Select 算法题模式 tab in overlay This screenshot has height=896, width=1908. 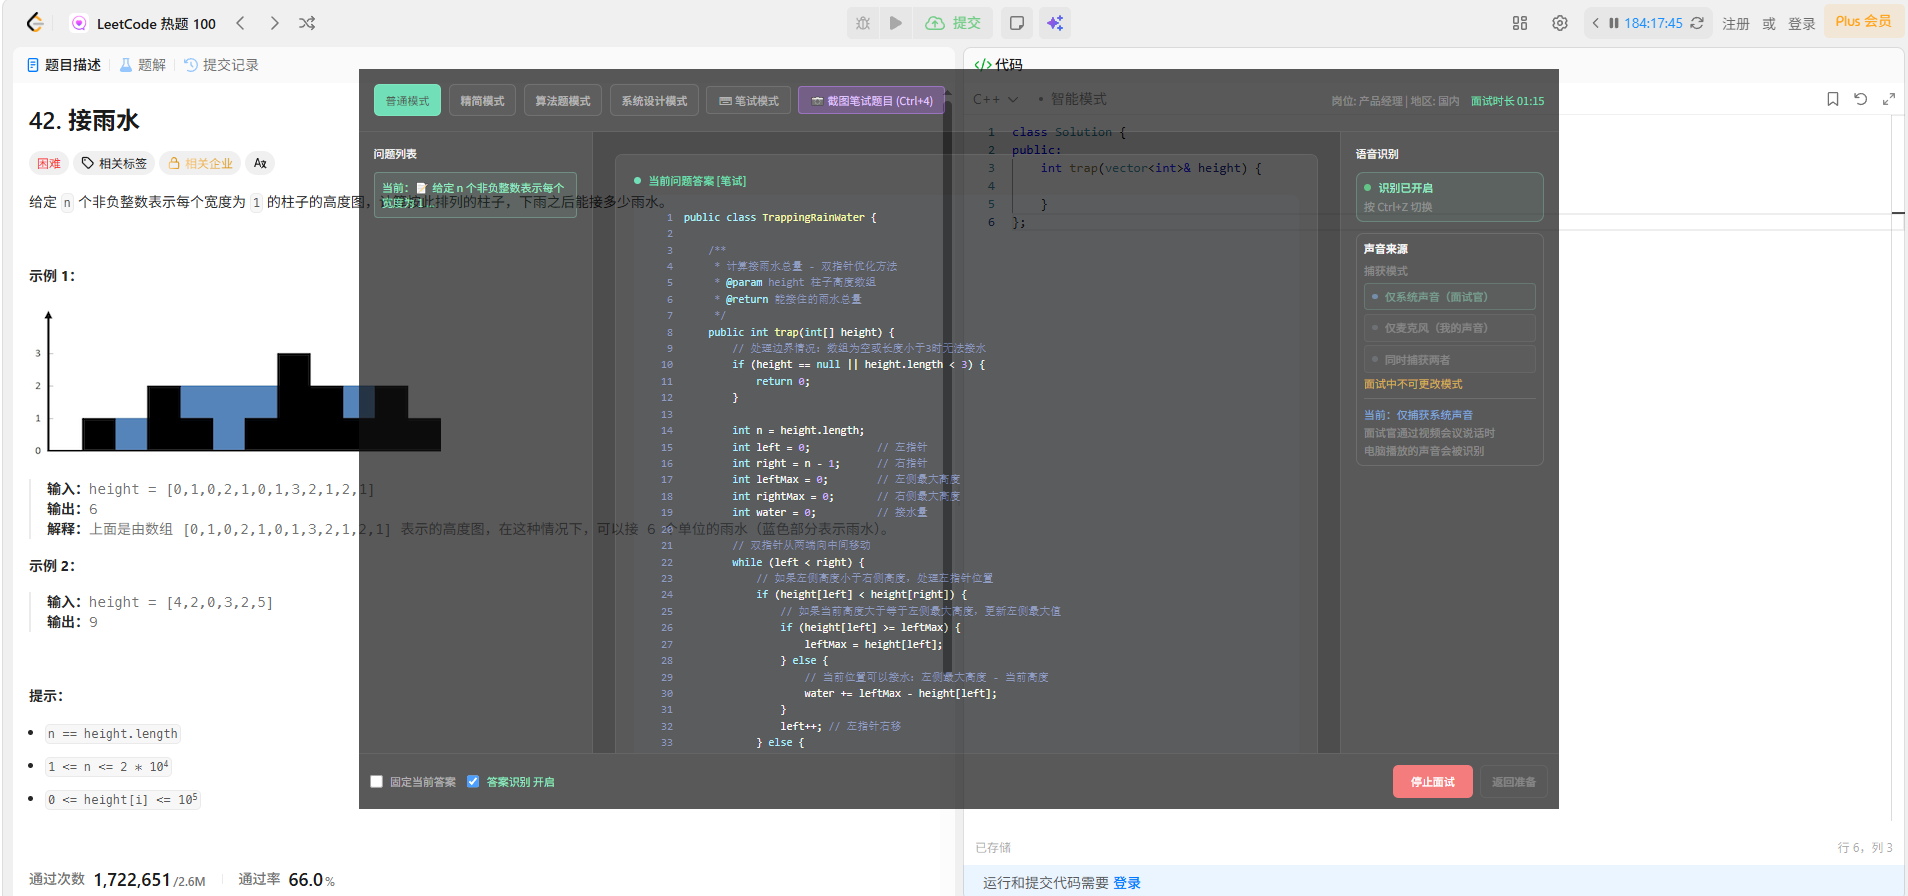(x=563, y=100)
